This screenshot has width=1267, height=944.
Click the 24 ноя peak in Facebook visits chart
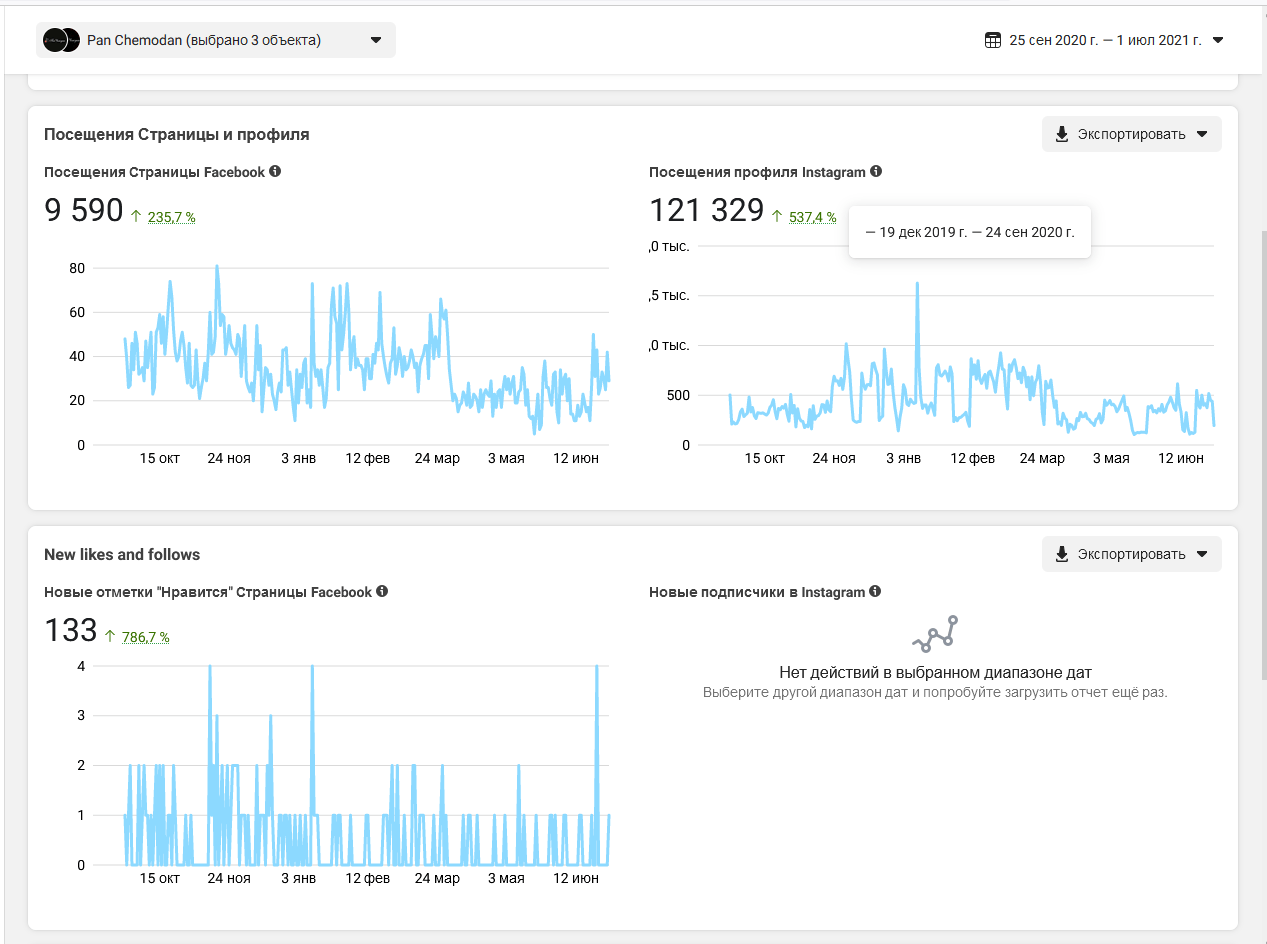217,268
